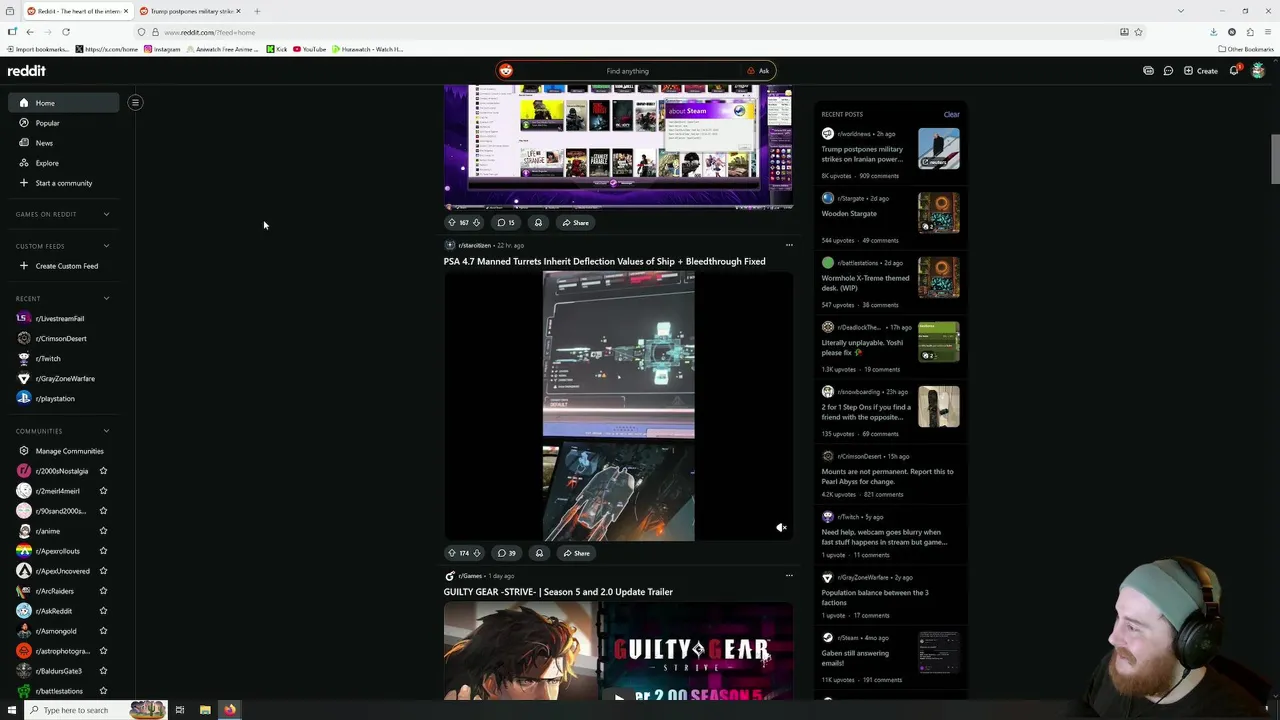
Task: Collapse the sidebar with the hamburger button
Action: click(135, 102)
